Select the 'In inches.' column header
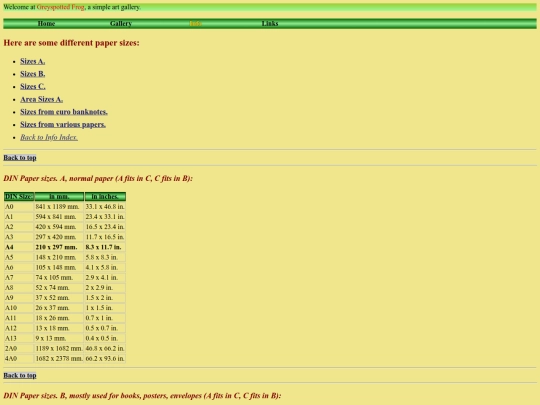 105,197
